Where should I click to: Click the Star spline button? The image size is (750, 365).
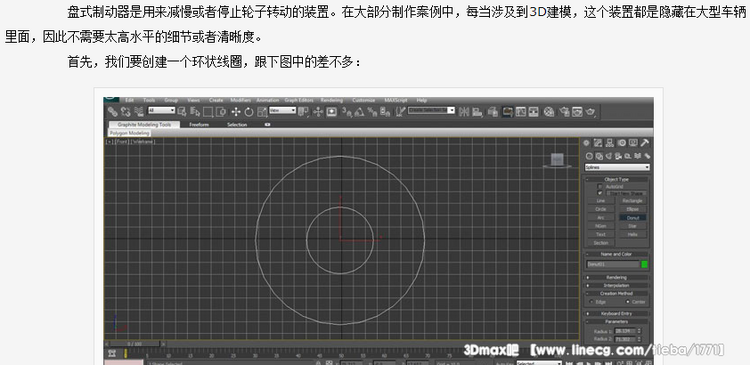(632, 226)
